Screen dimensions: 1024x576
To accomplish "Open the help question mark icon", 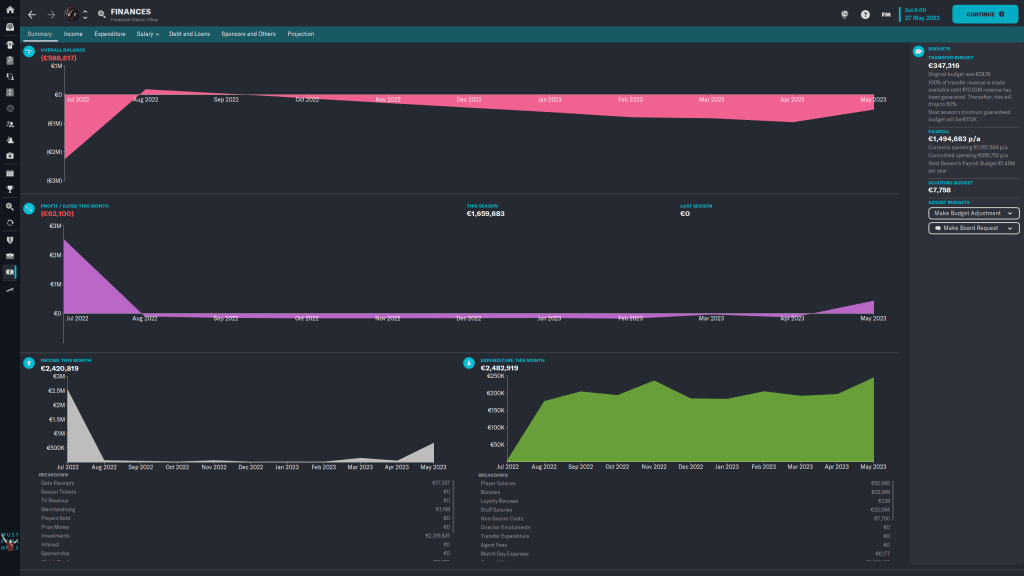I will (x=865, y=15).
